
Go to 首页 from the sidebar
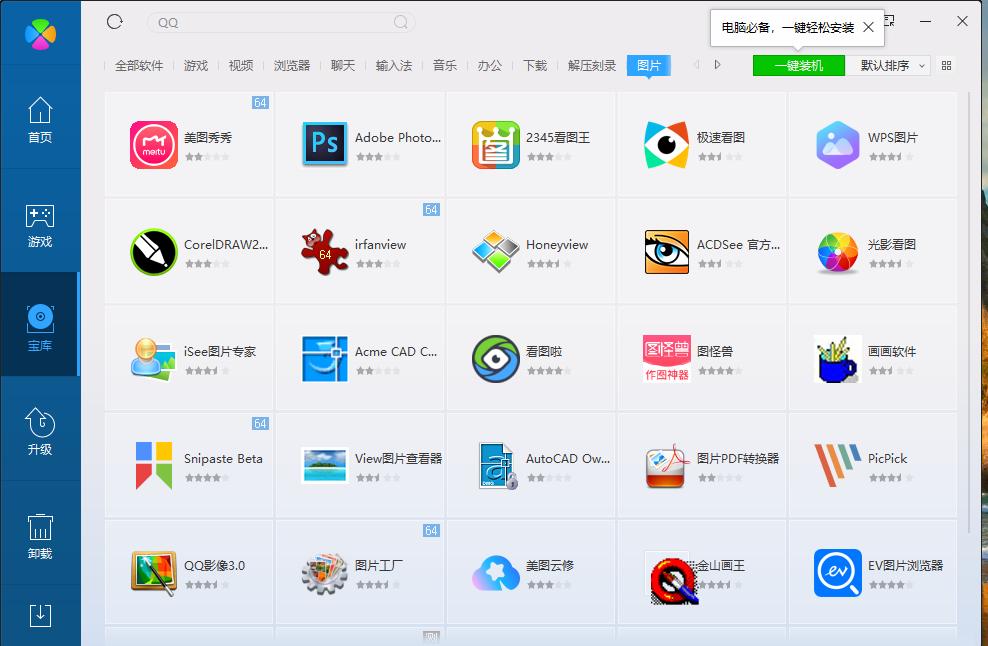40,118
